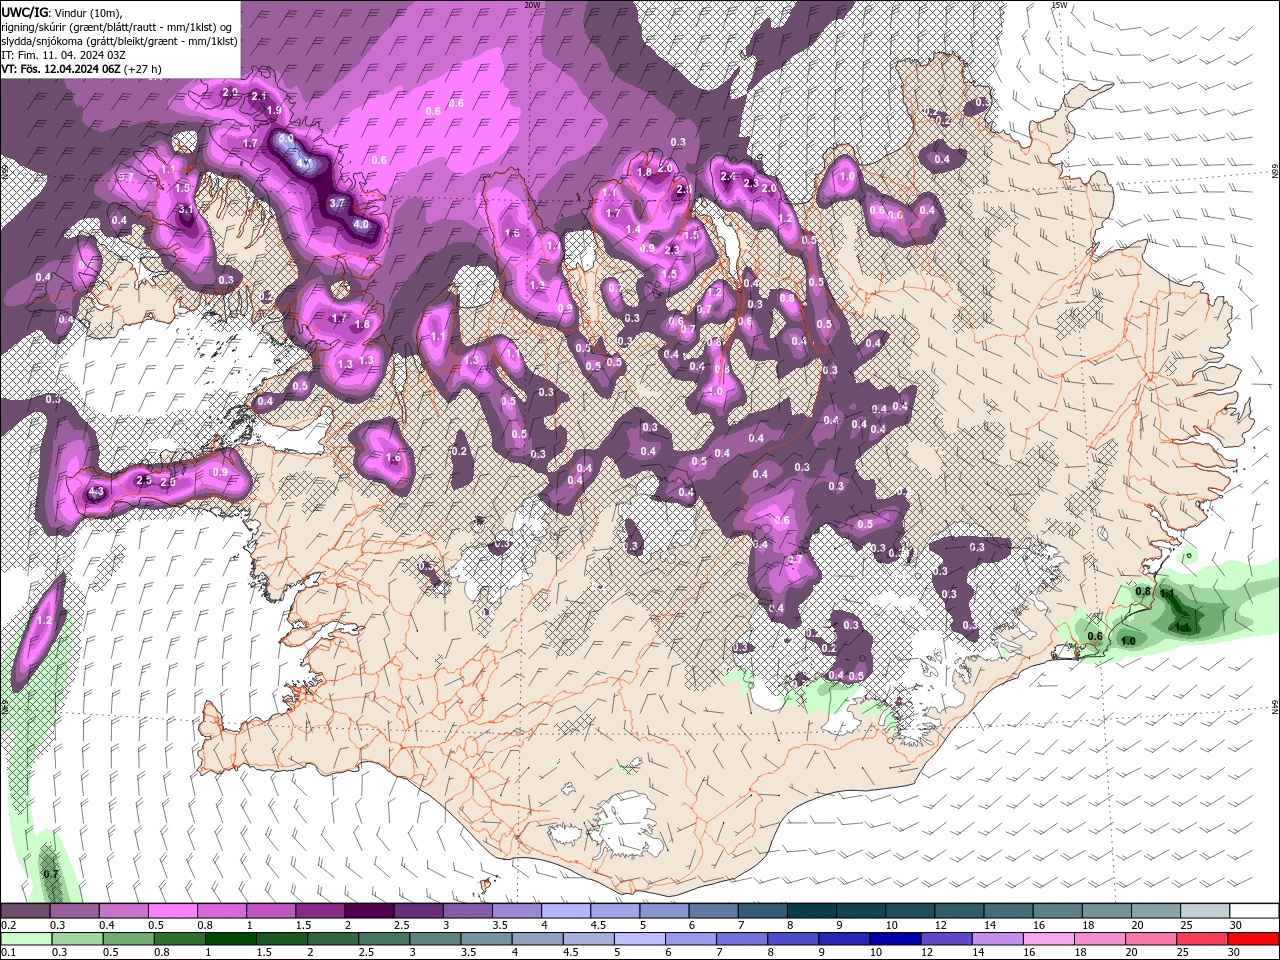Select the "slydda/snjókoma (grátt/bleikt/grænt" description line

coord(118,41)
